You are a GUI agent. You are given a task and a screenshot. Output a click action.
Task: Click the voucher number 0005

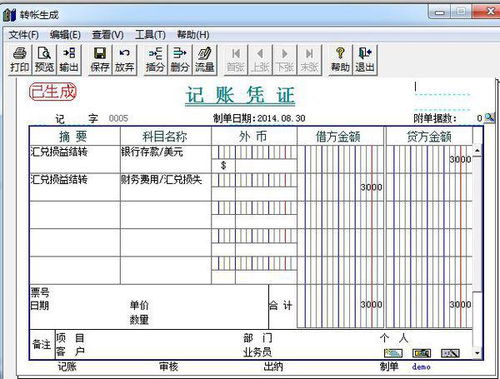pyautogui.click(x=118, y=118)
